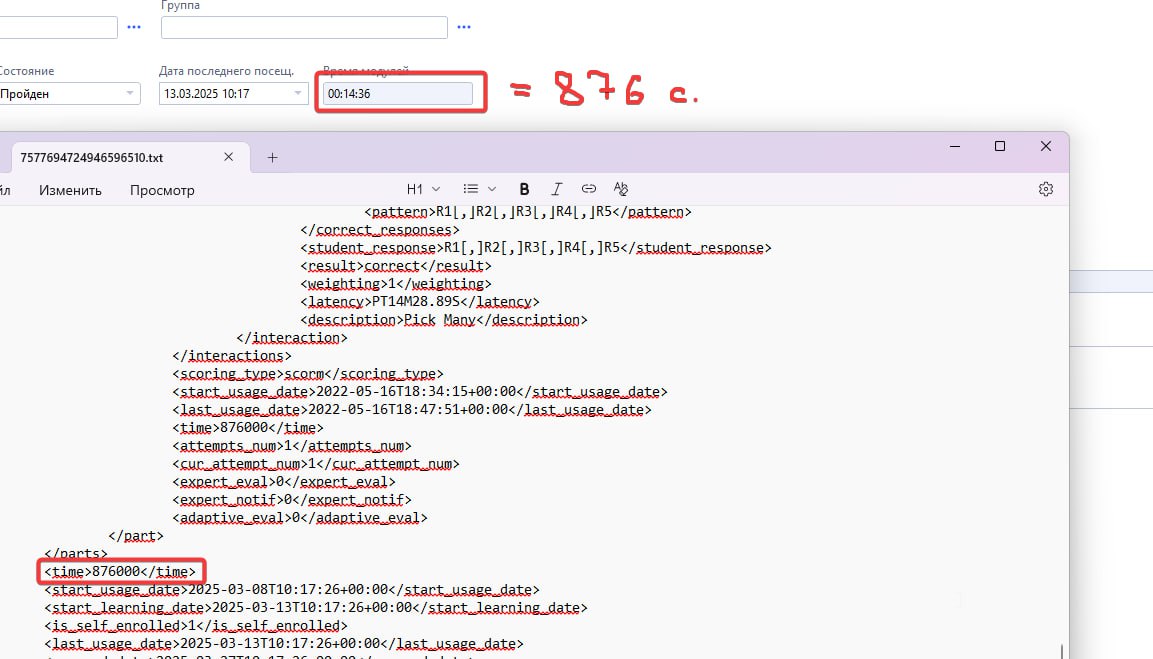The width and height of the screenshot is (1153, 659).
Task: Open the Изменить menu
Action: (70, 190)
